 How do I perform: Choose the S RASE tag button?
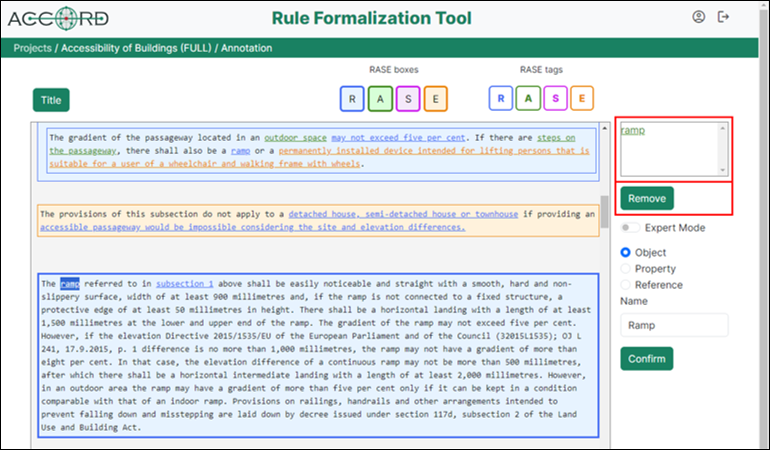tap(555, 98)
